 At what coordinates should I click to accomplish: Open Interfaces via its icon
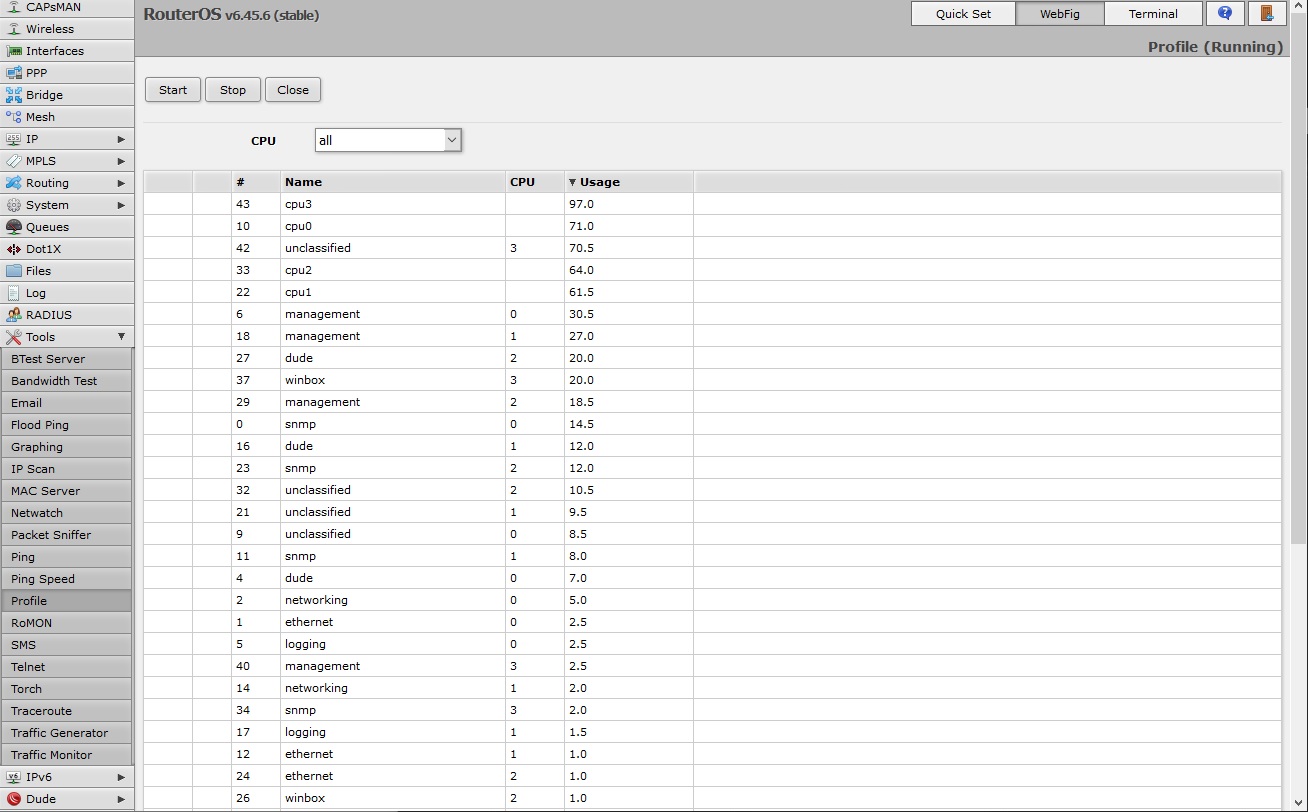coord(14,51)
